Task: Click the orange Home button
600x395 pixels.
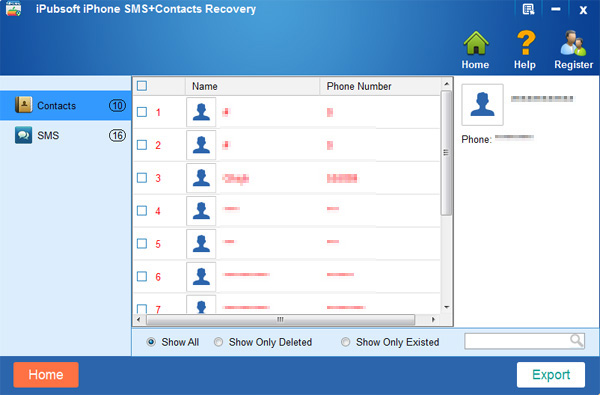Action: point(46,374)
